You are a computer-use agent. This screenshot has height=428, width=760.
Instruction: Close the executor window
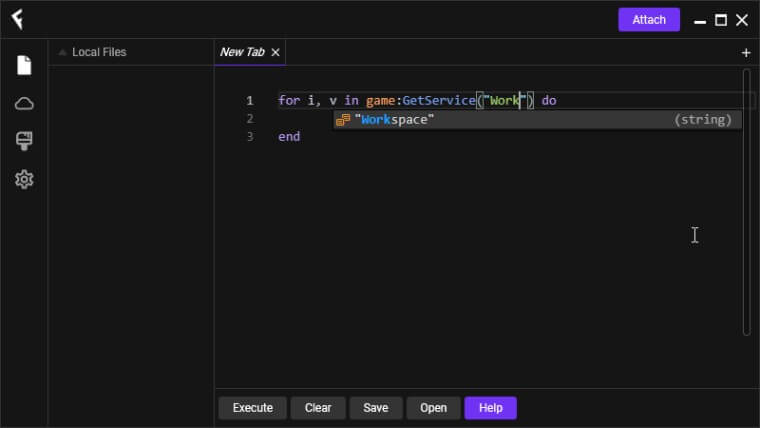[x=742, y=20]
